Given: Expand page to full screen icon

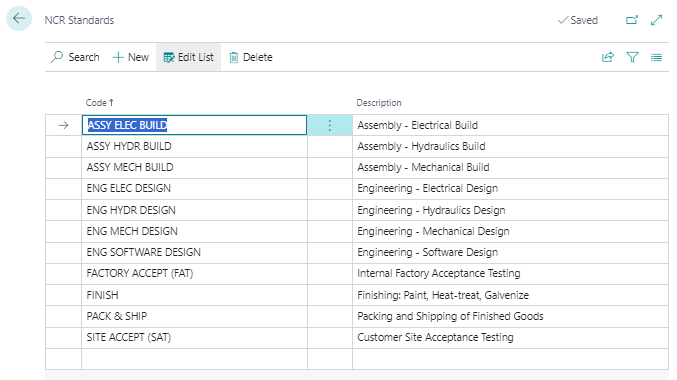Looking at the screenshot, I should [x=656, y=20].
